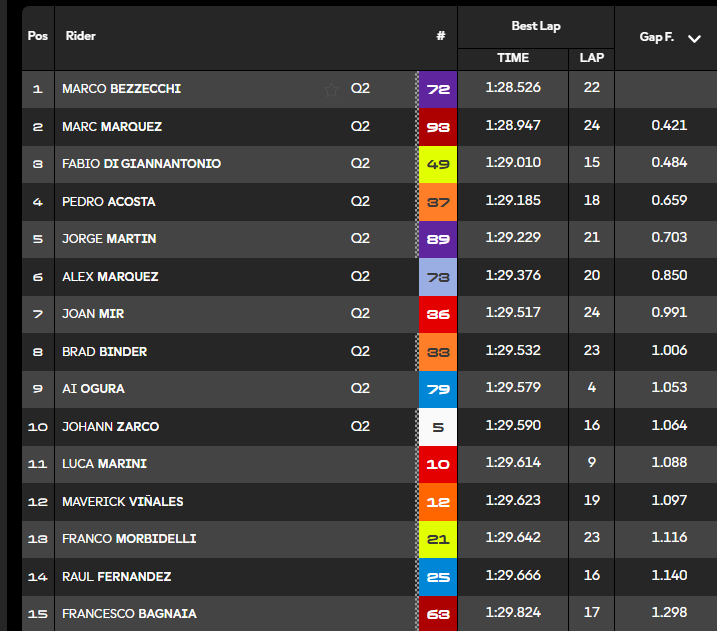Viewport: 717px width, 631px height.
Task: Select the light blue number 73 badge
Action: tap(438, 277)
